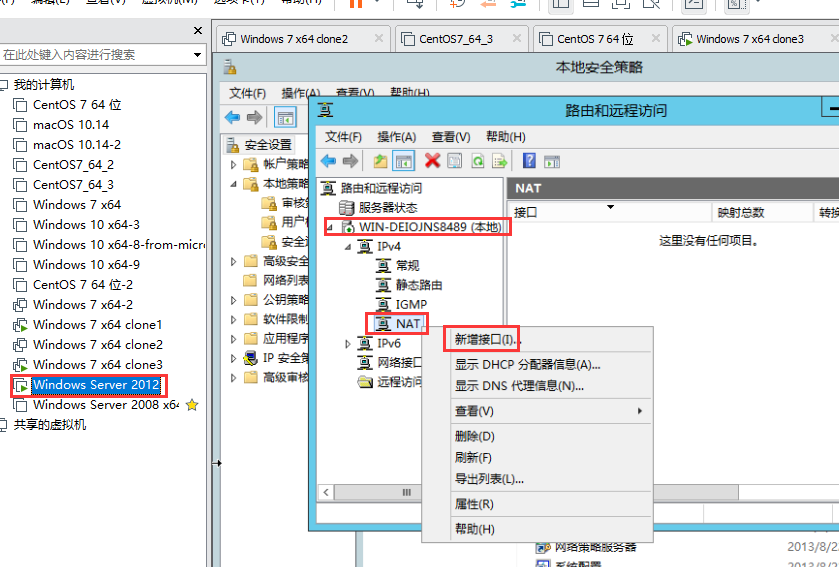
Task: Click the red X delete icon in routing toolbar
Action: click(432, 160)
